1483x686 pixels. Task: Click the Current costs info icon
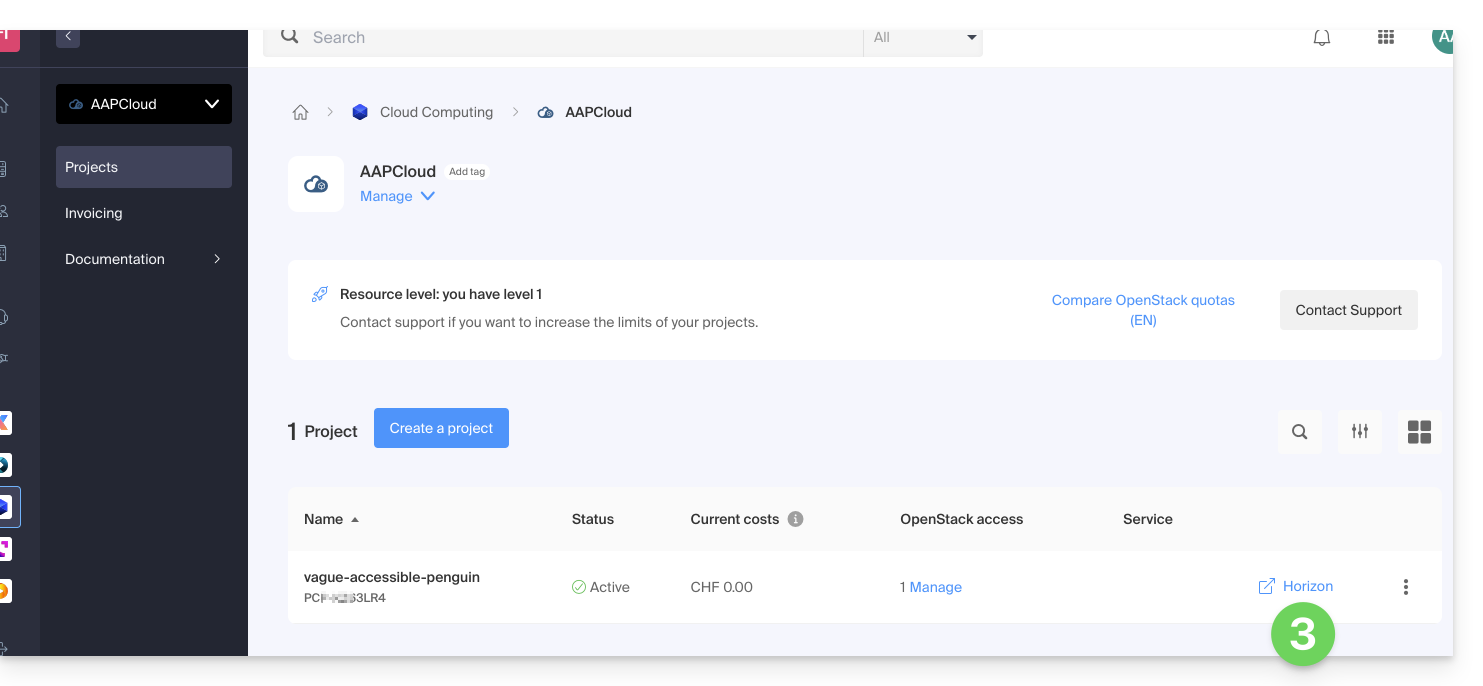[796, 519]
